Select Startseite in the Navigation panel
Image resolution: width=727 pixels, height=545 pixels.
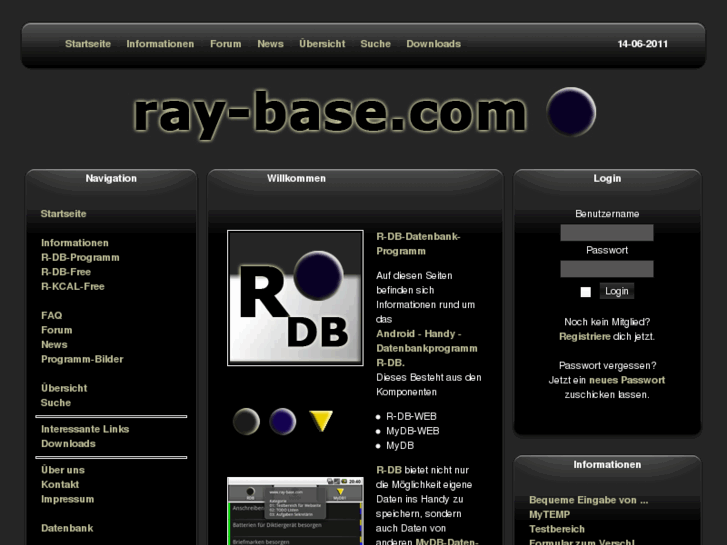click(x=64, y=214)
